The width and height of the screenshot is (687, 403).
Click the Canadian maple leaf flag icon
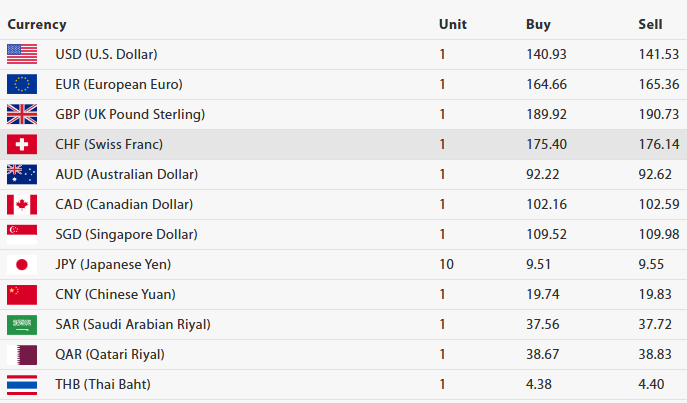click(x=22, y=204)
